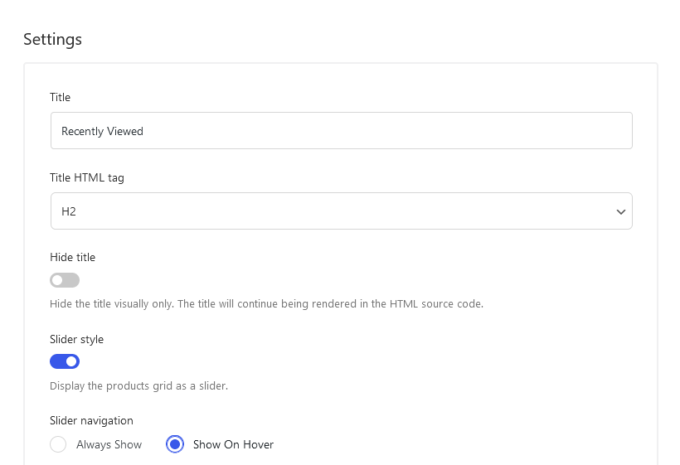Click the Settings heading

point(52,39)
